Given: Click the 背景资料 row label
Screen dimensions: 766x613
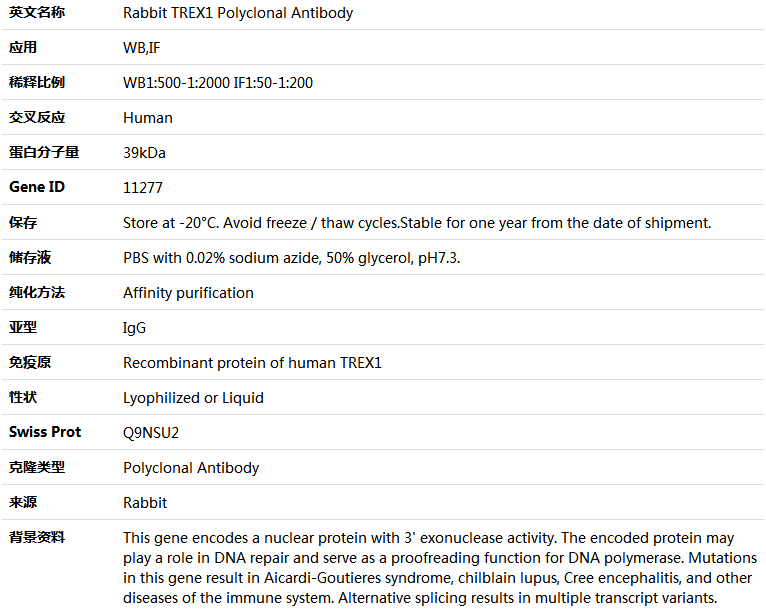Looking at the screenshot, I should 37,538.
